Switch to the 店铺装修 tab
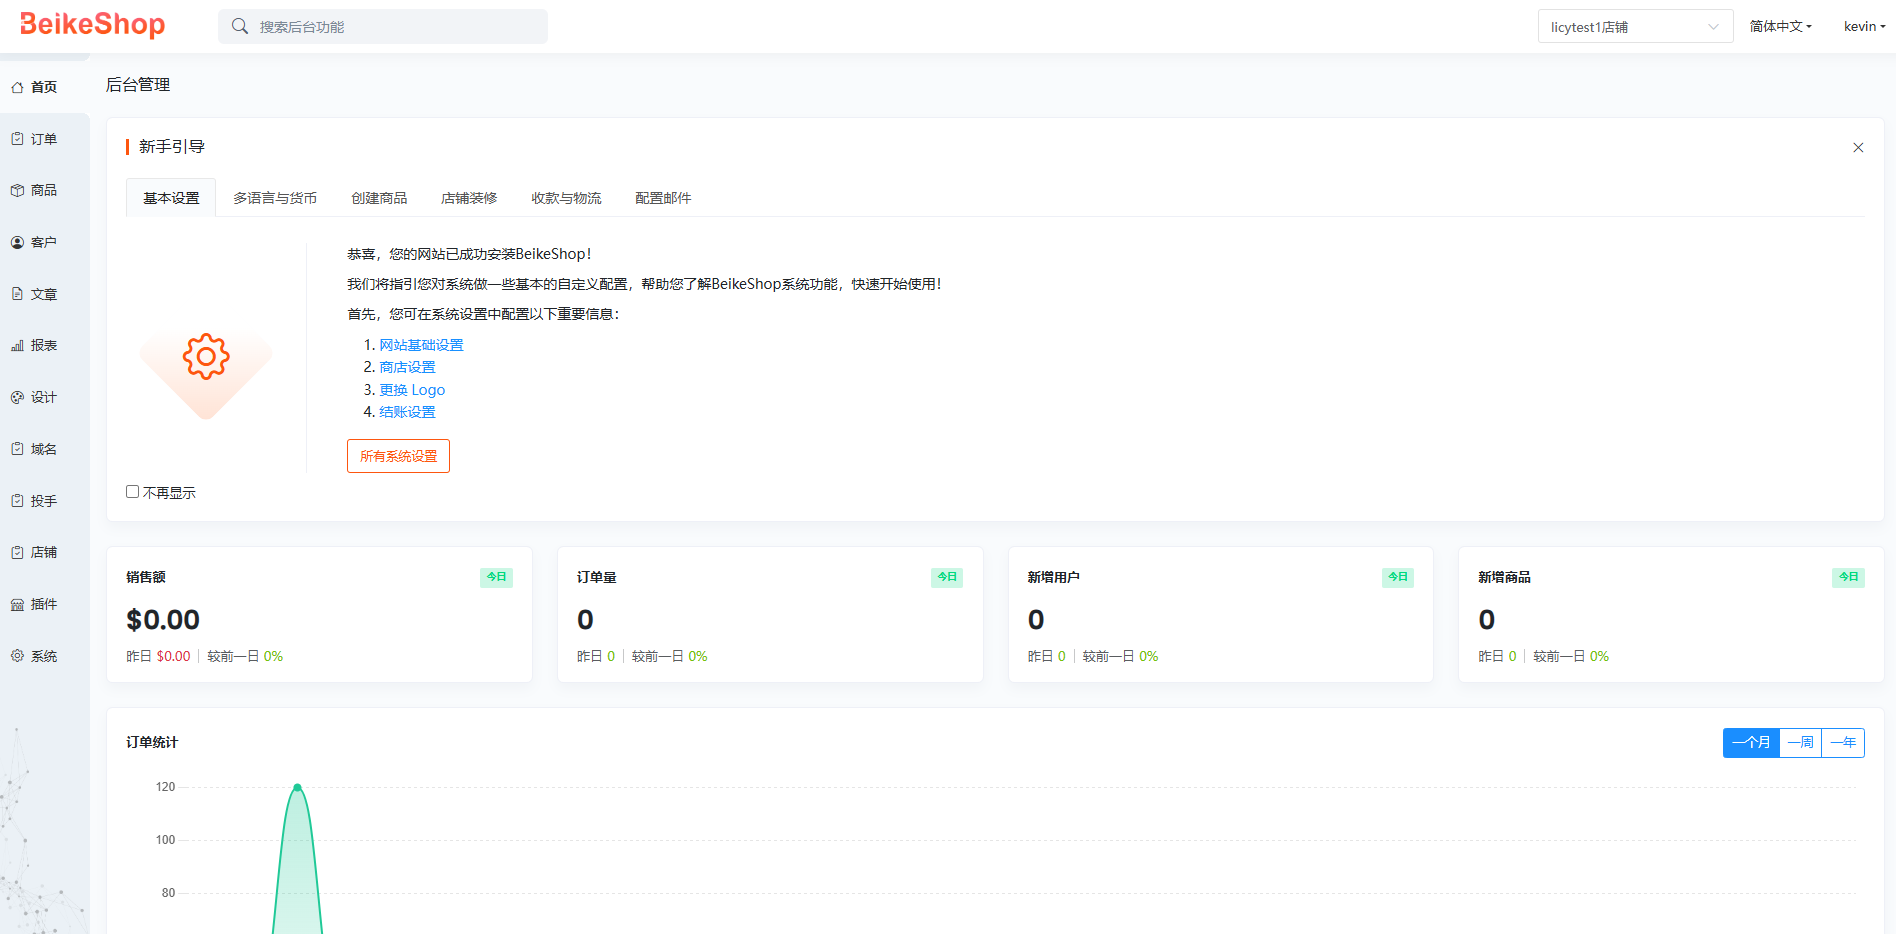Screen dimensions: 1896x934 pyautogui.click(x=469, y=198)
